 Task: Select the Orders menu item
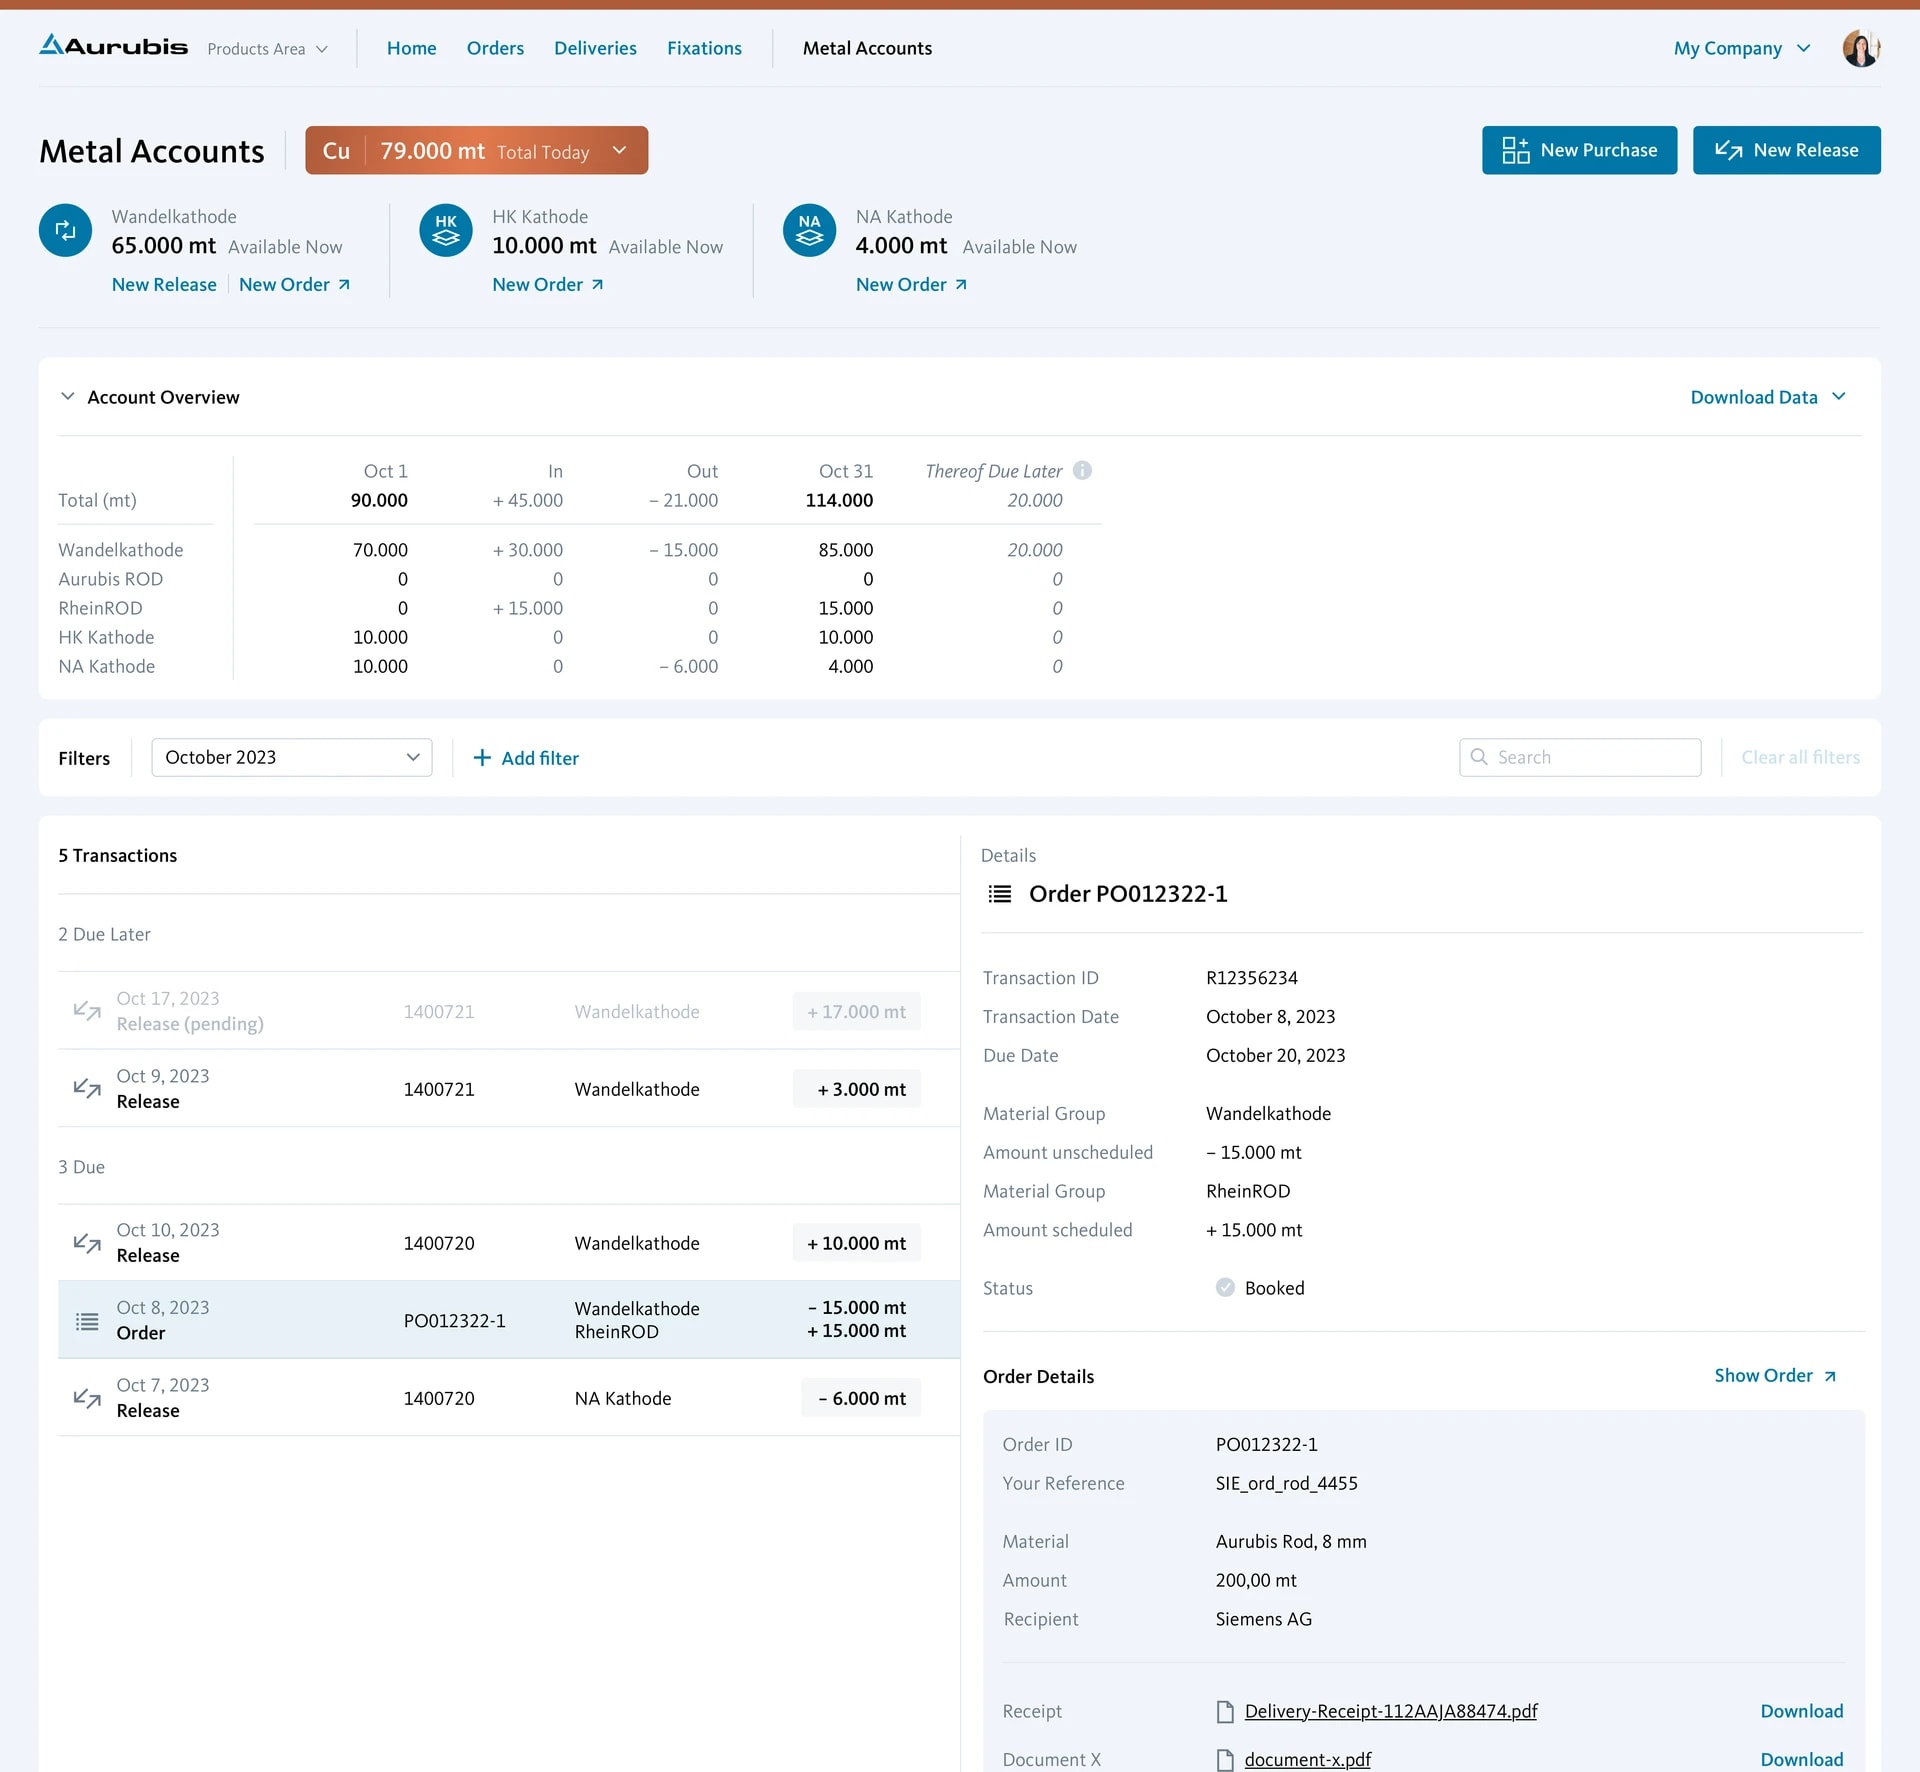tap(495, 47)
